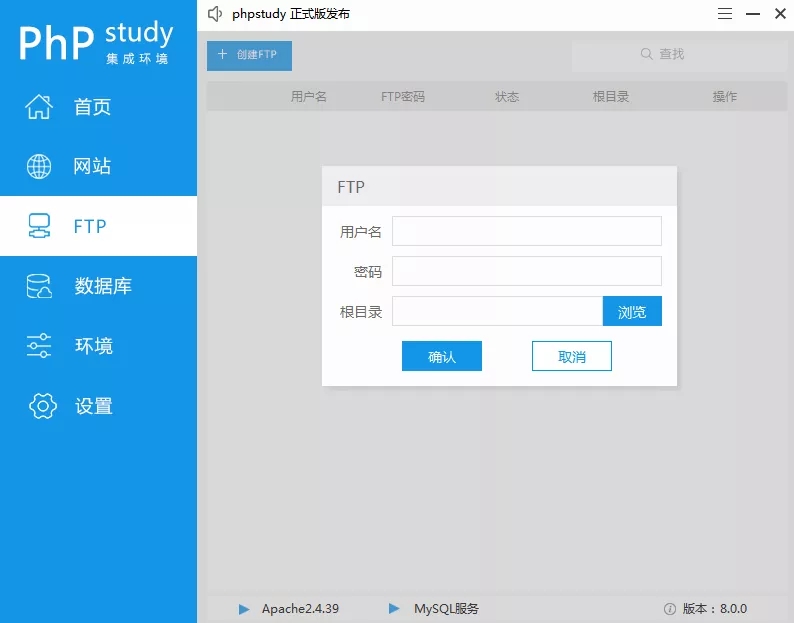Start MySQL服务 using its play arrow
The width and height of the screenshot is (794, 623).
[394, 608]
